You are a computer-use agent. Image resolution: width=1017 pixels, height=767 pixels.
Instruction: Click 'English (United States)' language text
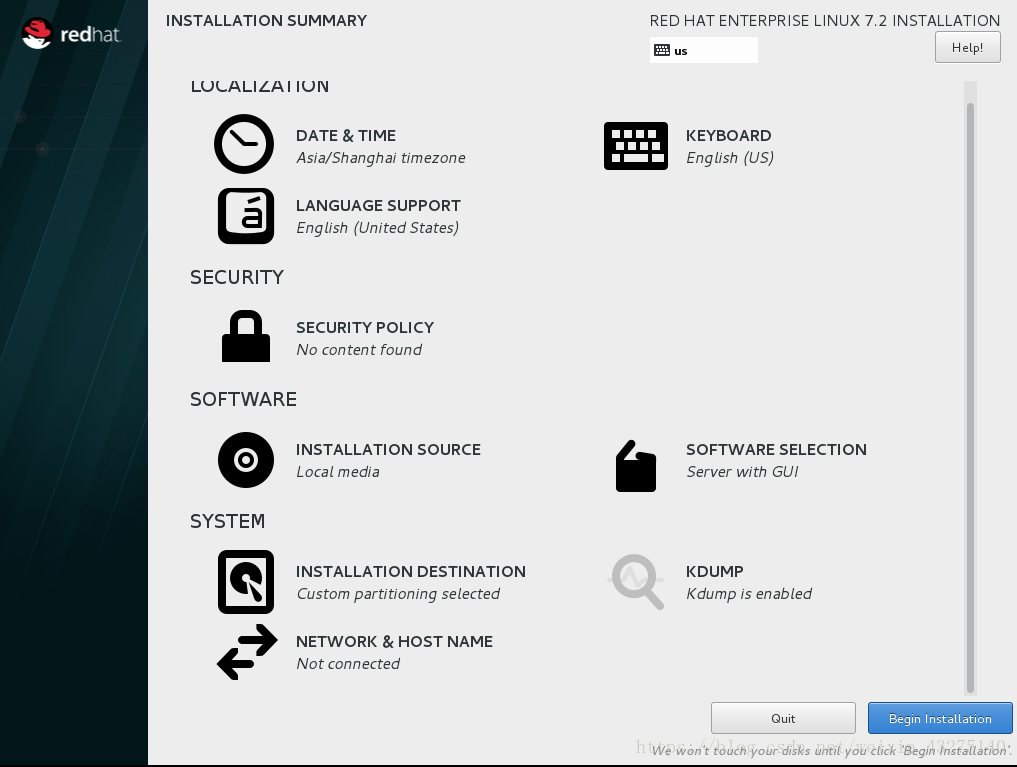377,228
